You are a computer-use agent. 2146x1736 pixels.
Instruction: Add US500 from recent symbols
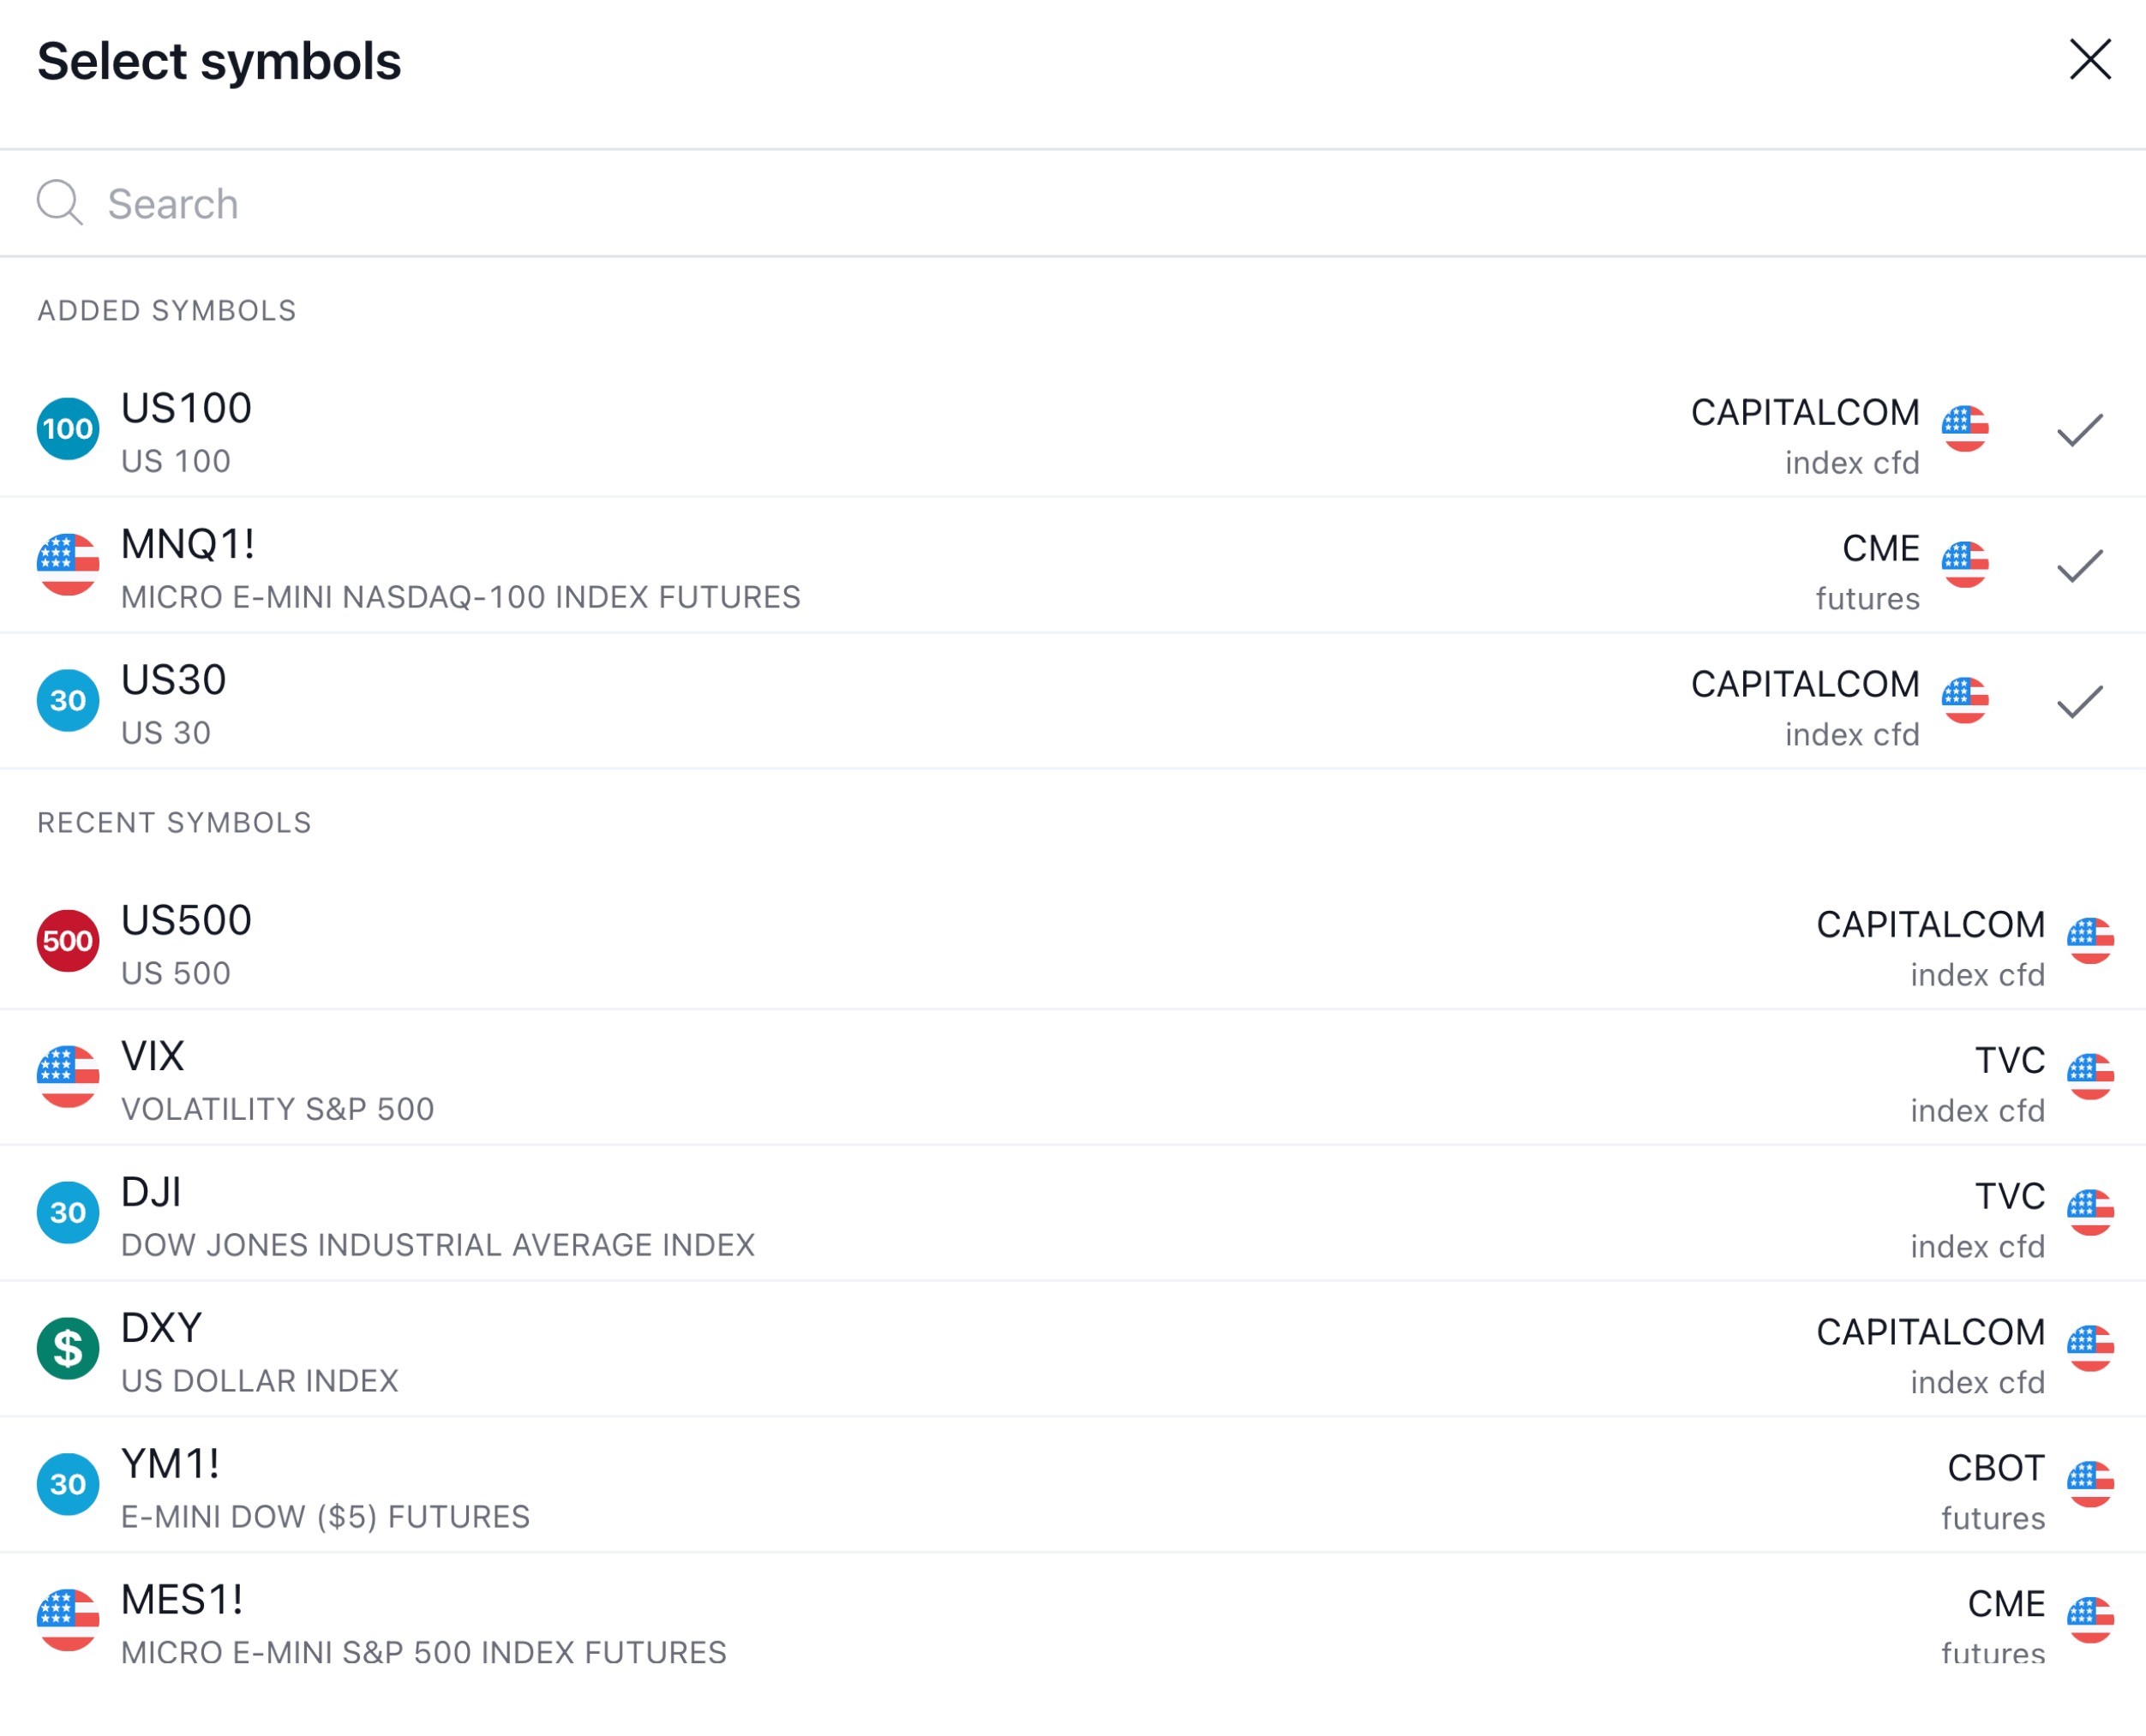pyautogui.click(x=1073, y=942)
